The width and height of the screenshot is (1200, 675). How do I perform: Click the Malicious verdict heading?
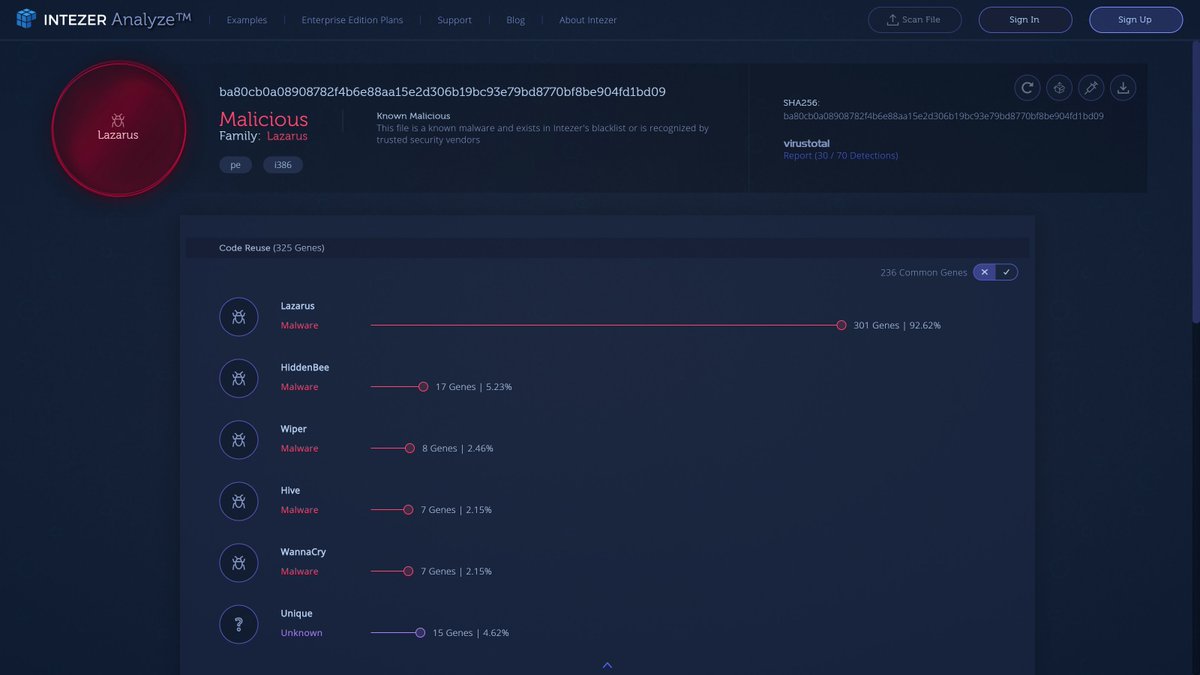tap(264, 118)
